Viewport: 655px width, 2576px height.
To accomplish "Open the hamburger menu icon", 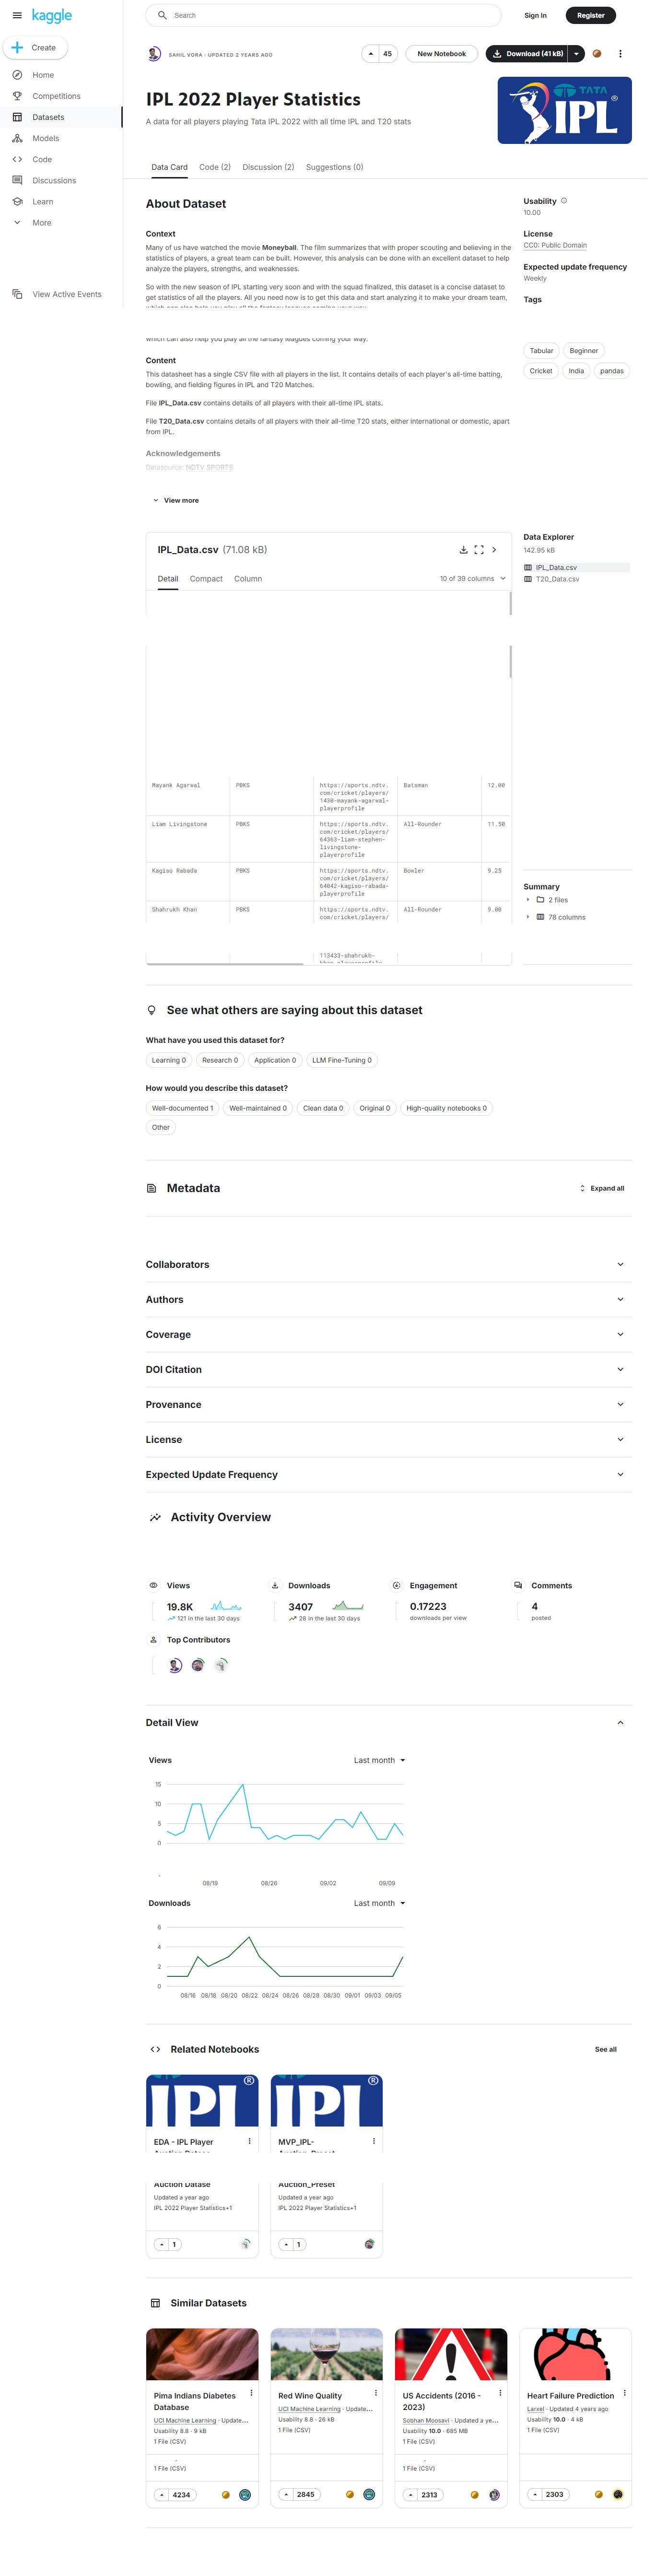I will [x=17, y=15].
